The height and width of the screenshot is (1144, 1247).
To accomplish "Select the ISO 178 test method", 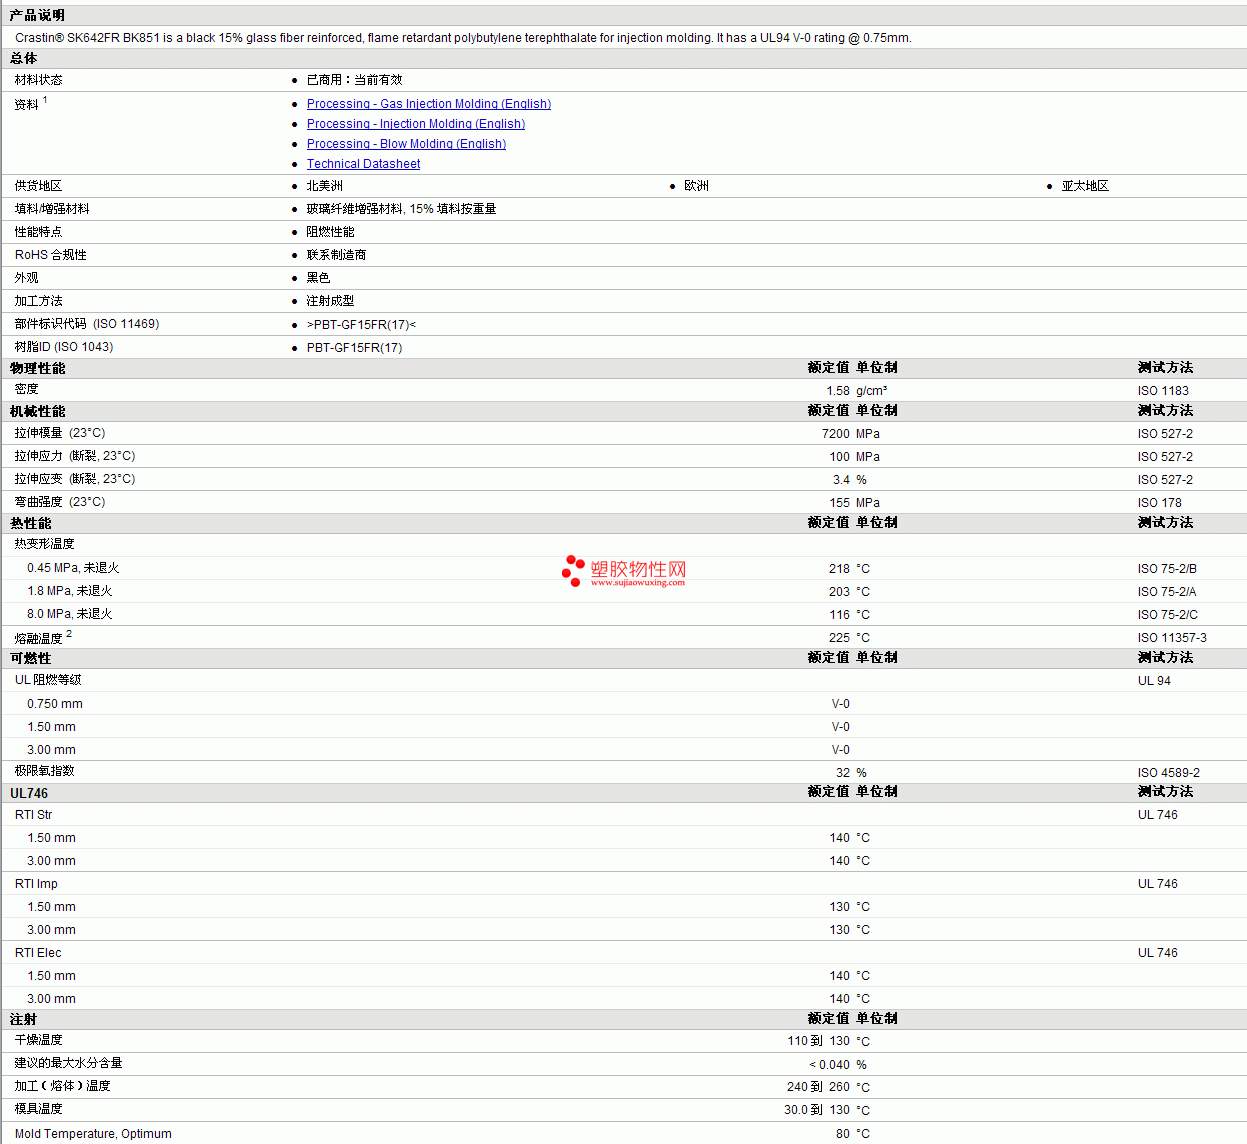I will point(1160,503).
